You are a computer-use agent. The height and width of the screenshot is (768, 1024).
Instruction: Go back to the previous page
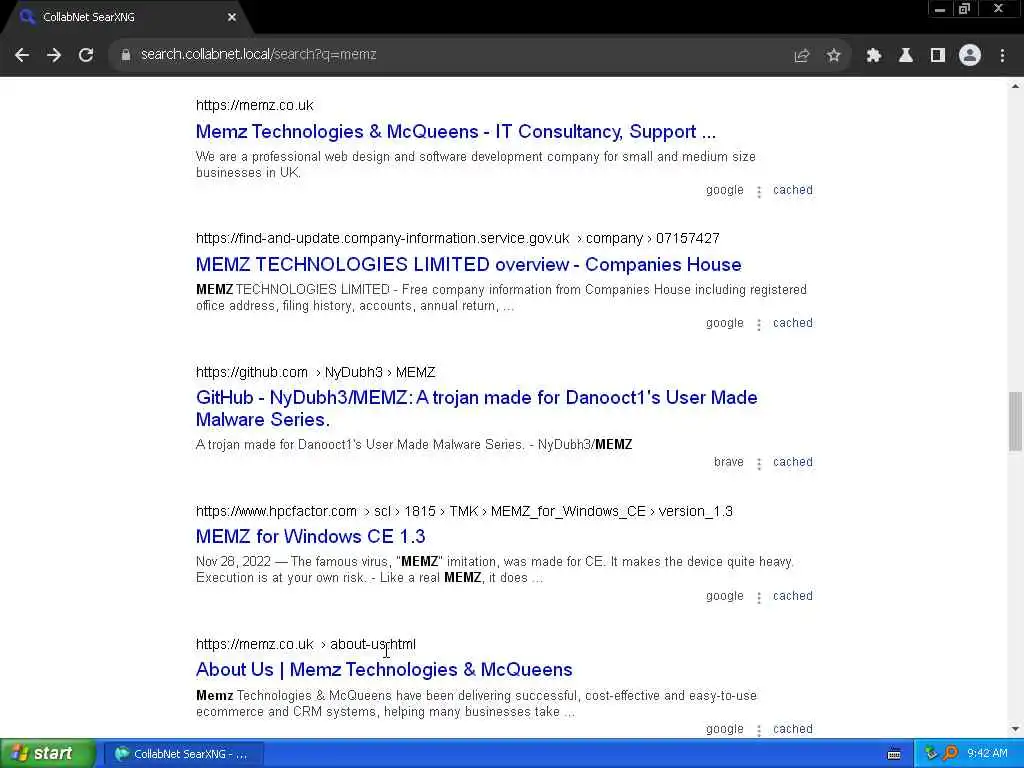point(22,55)
